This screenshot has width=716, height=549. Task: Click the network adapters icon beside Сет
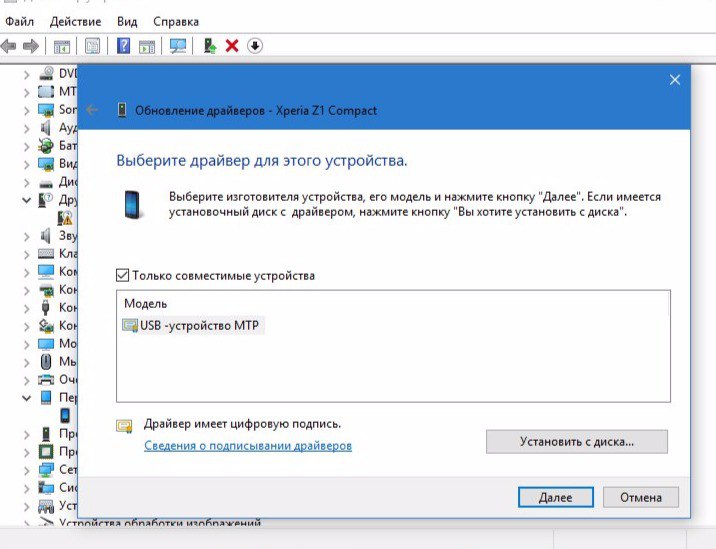click(46, 470)
